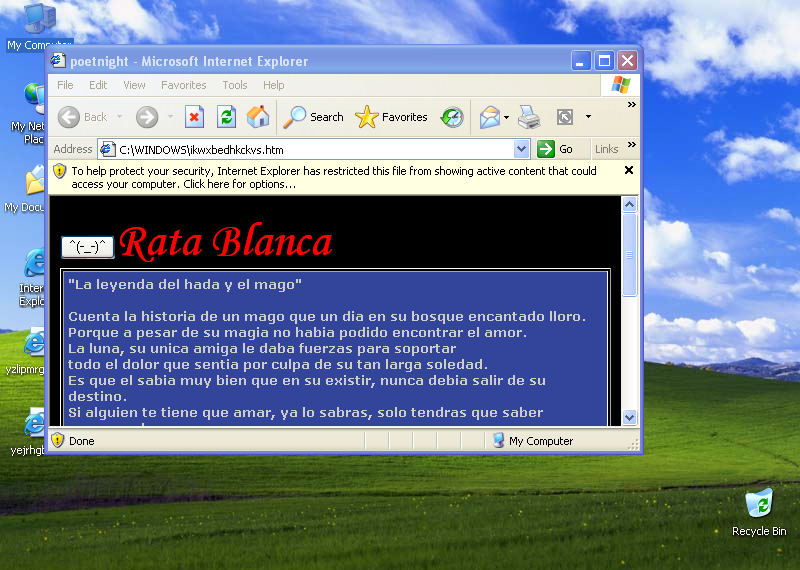Open the View menu
Viewport: 800px width, 570px height.
coord(134,85)
